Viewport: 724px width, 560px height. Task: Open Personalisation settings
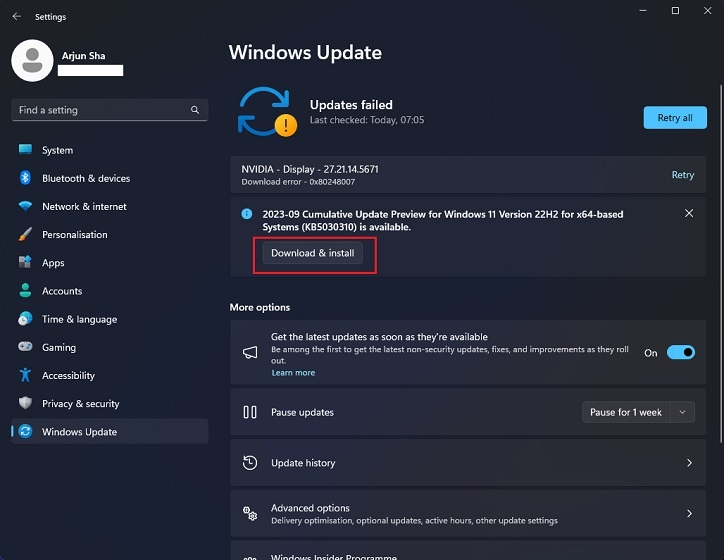click(110, 235)
